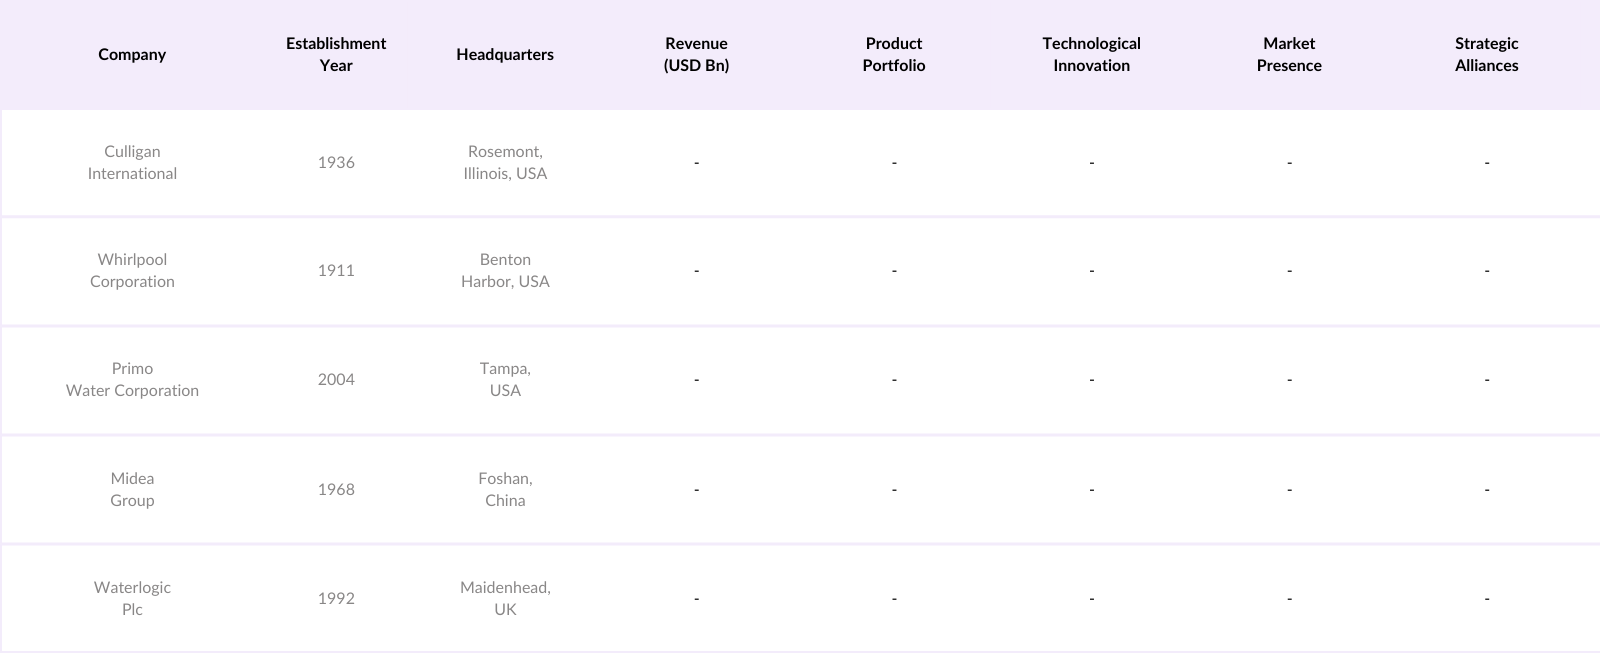Select the Product Portfolio column header
The image size is (1600, 653).
click(x=894, y=54)
